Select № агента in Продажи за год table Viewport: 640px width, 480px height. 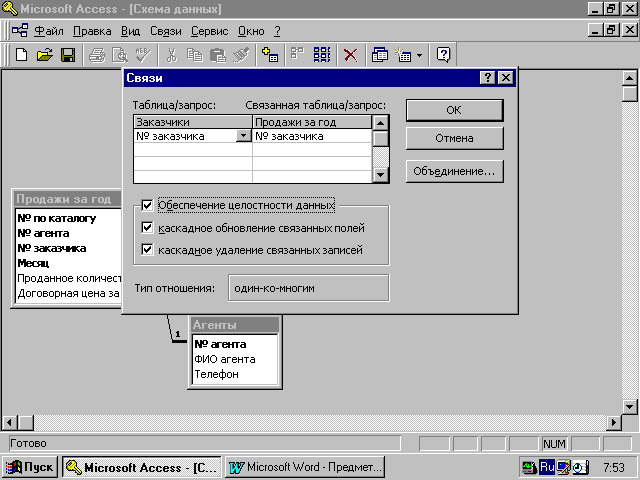click(x=43, y=233)
